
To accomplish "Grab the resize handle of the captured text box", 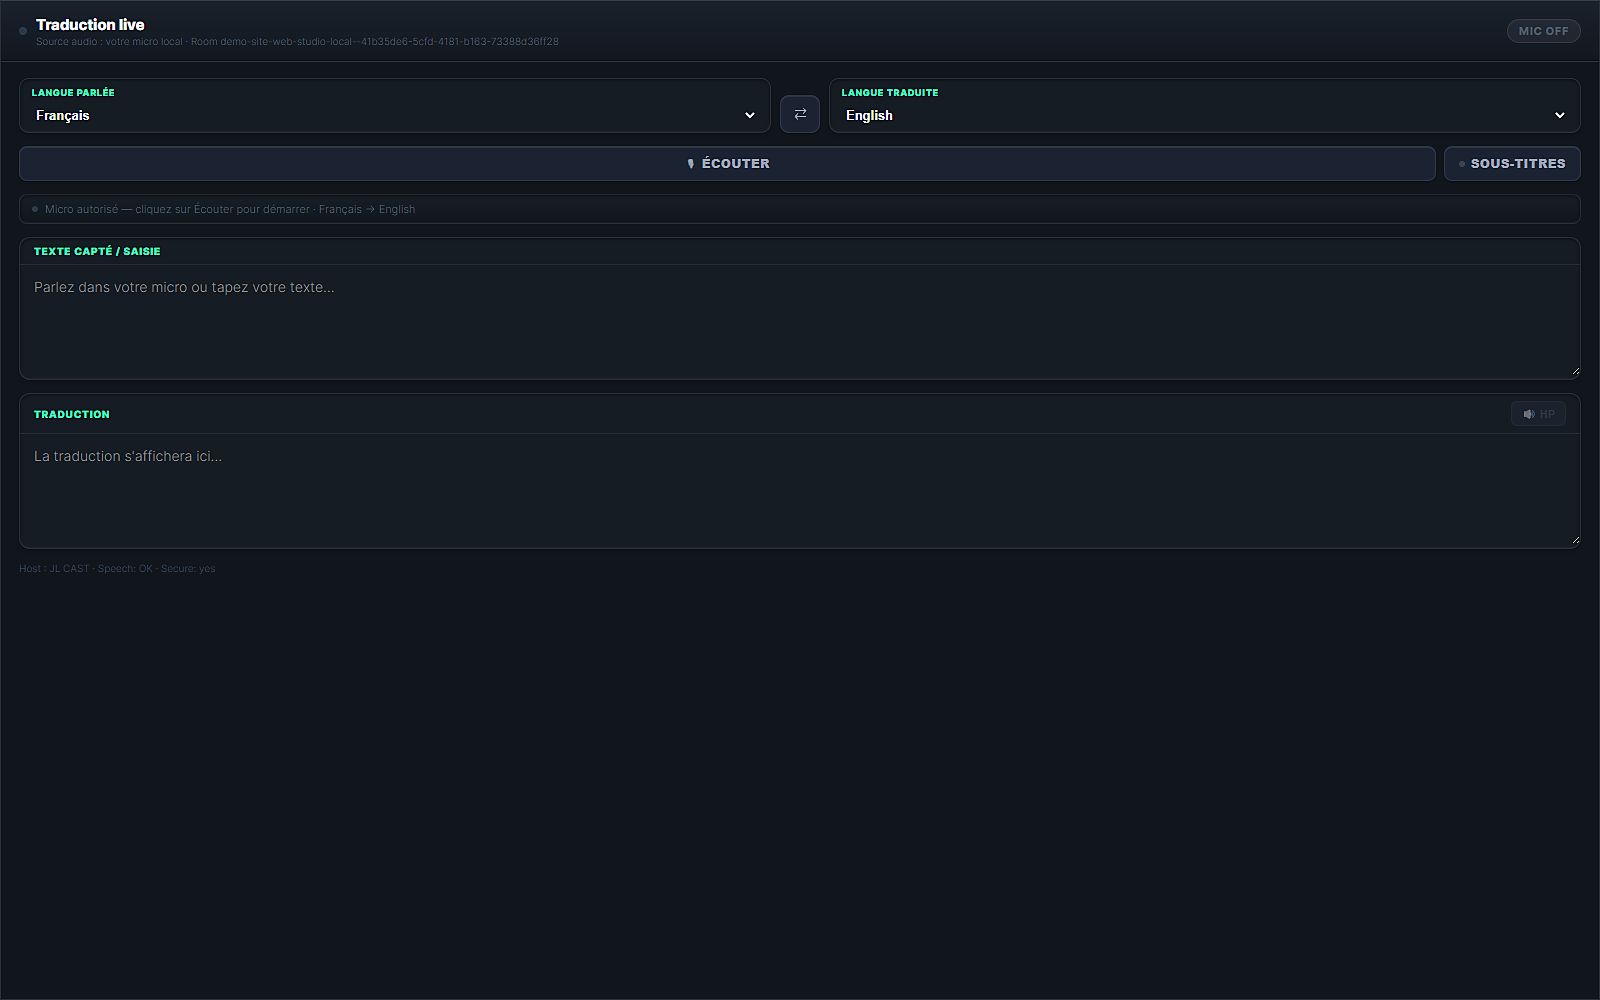I will coord(1575,371).
